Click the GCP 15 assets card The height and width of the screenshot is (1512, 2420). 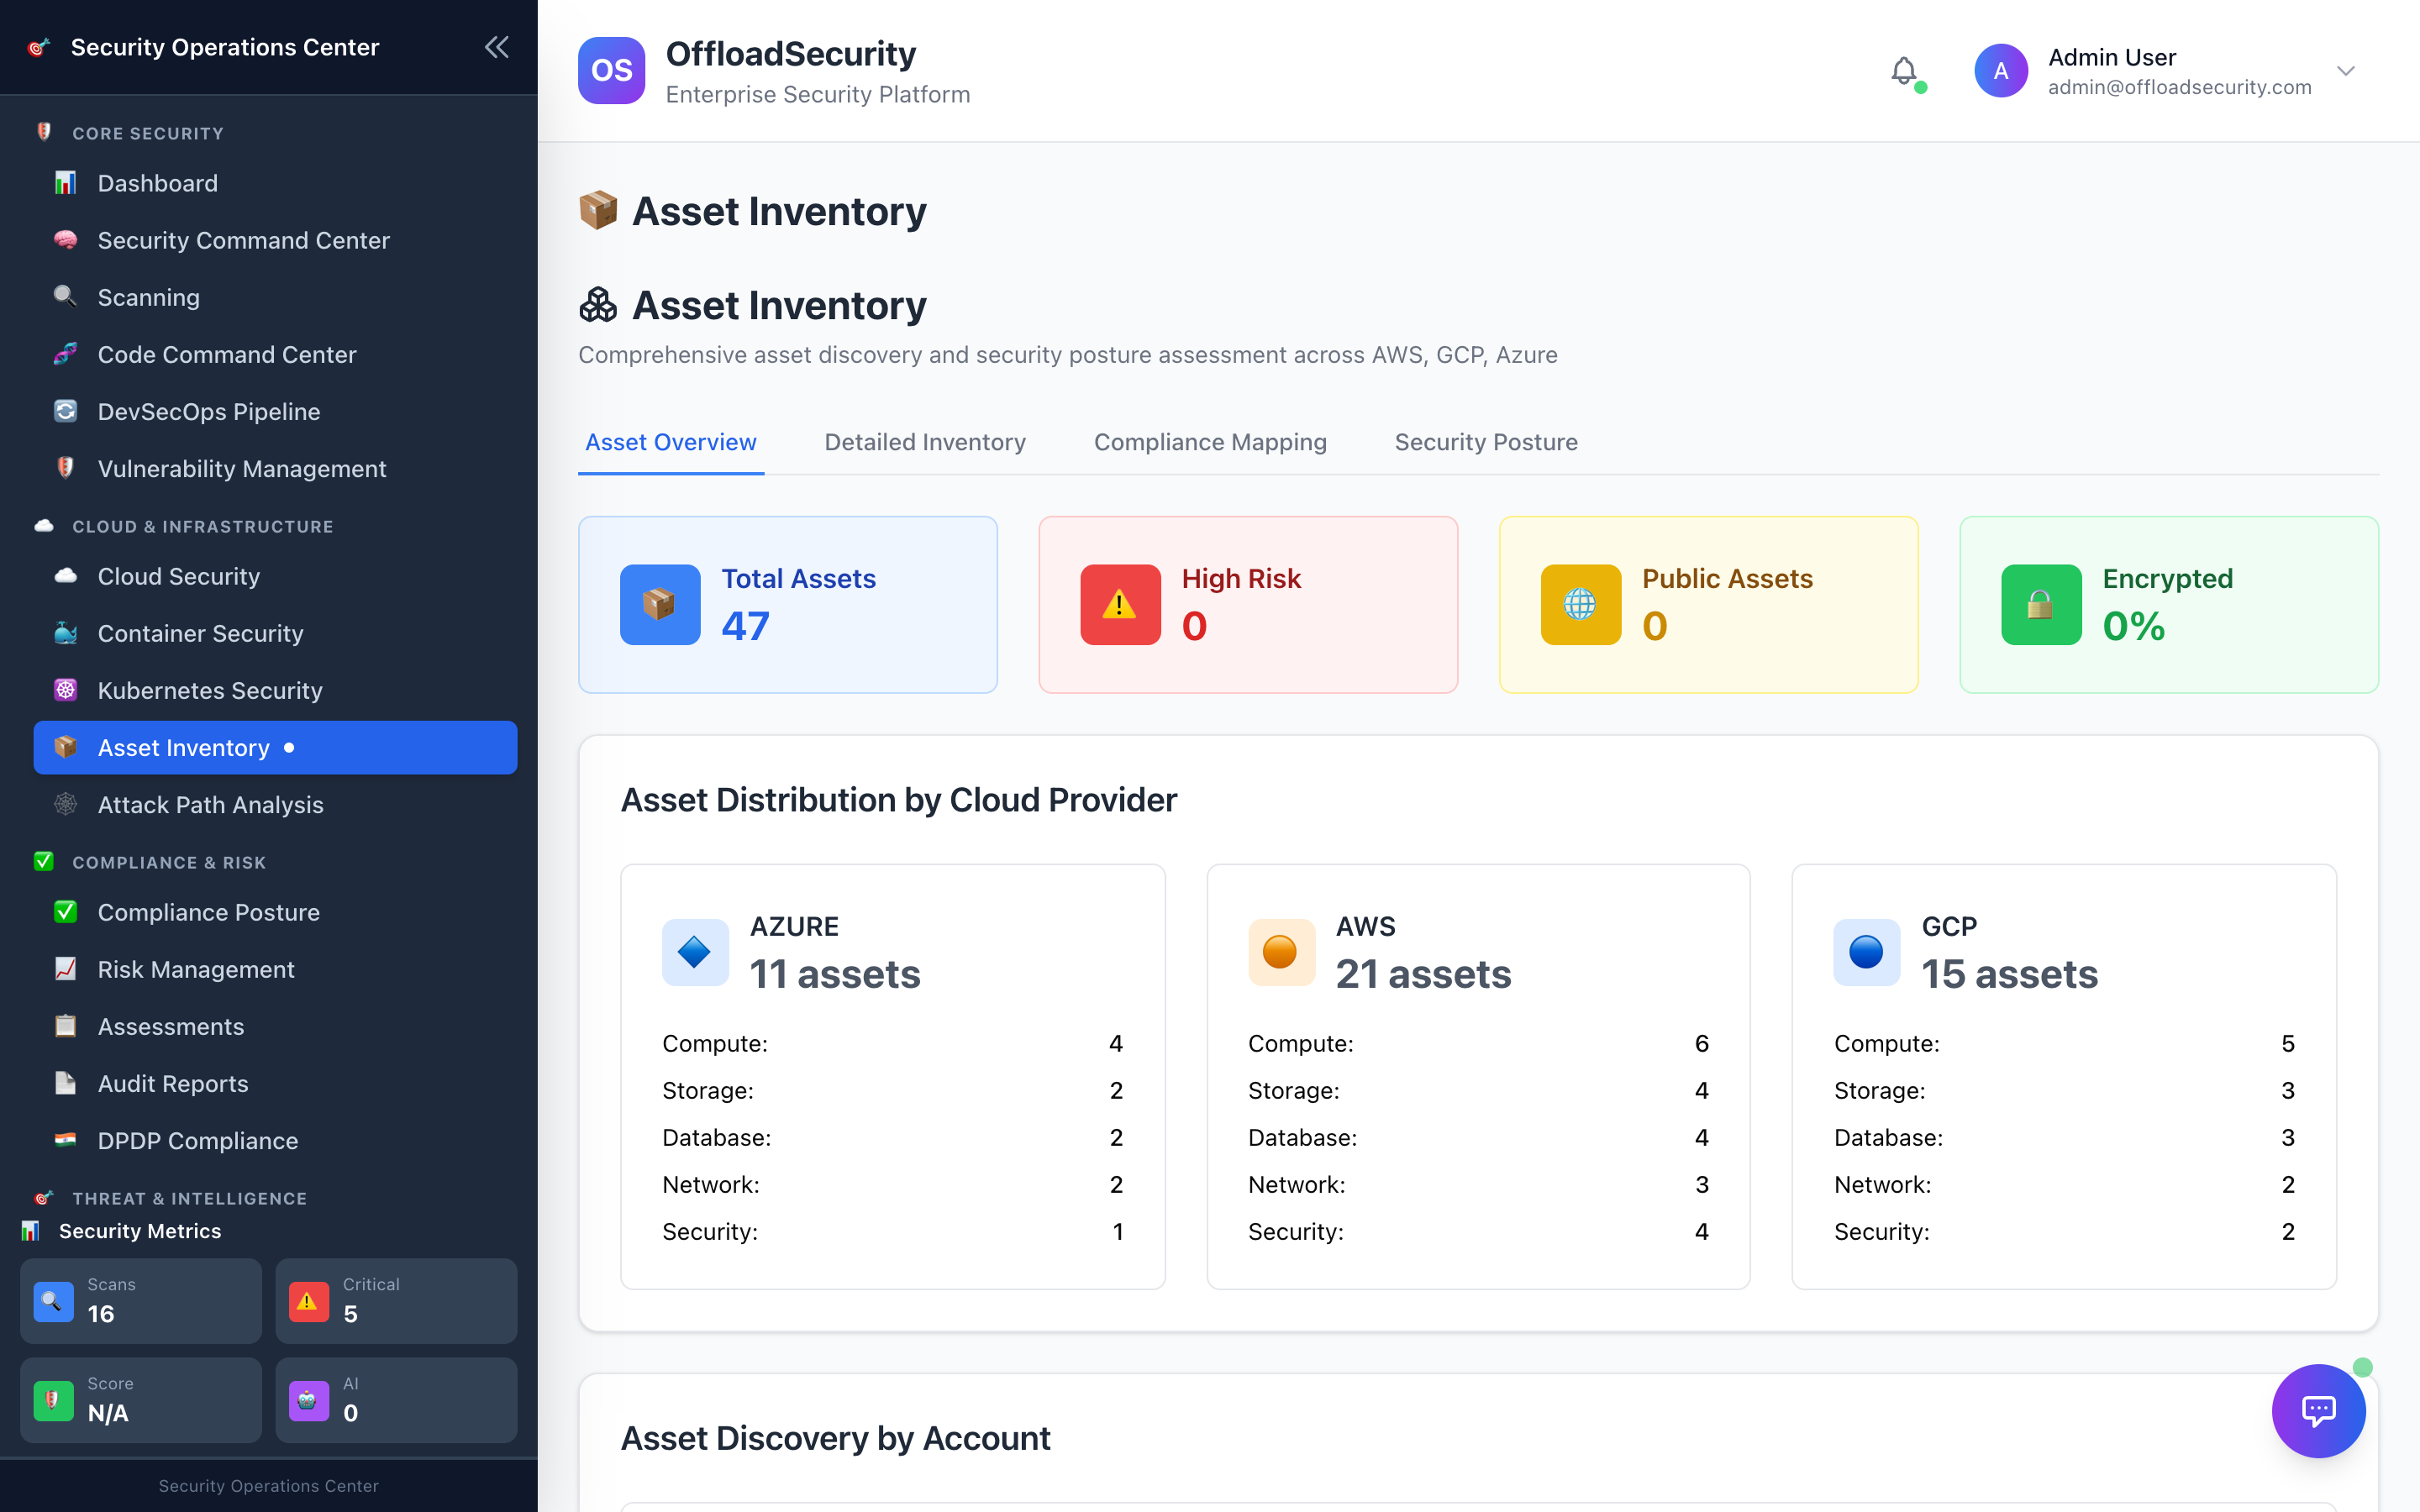coord(2064,1076)
